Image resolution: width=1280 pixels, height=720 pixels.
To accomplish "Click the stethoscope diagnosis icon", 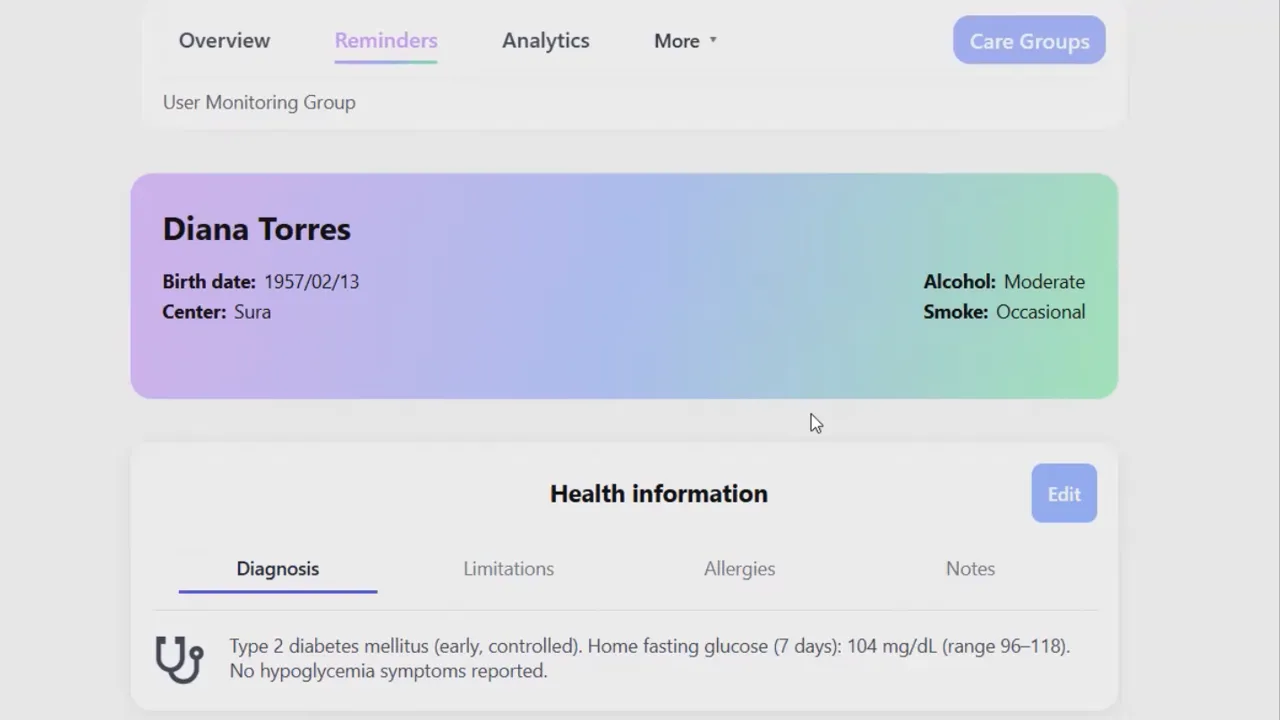I will coord(179,658).
